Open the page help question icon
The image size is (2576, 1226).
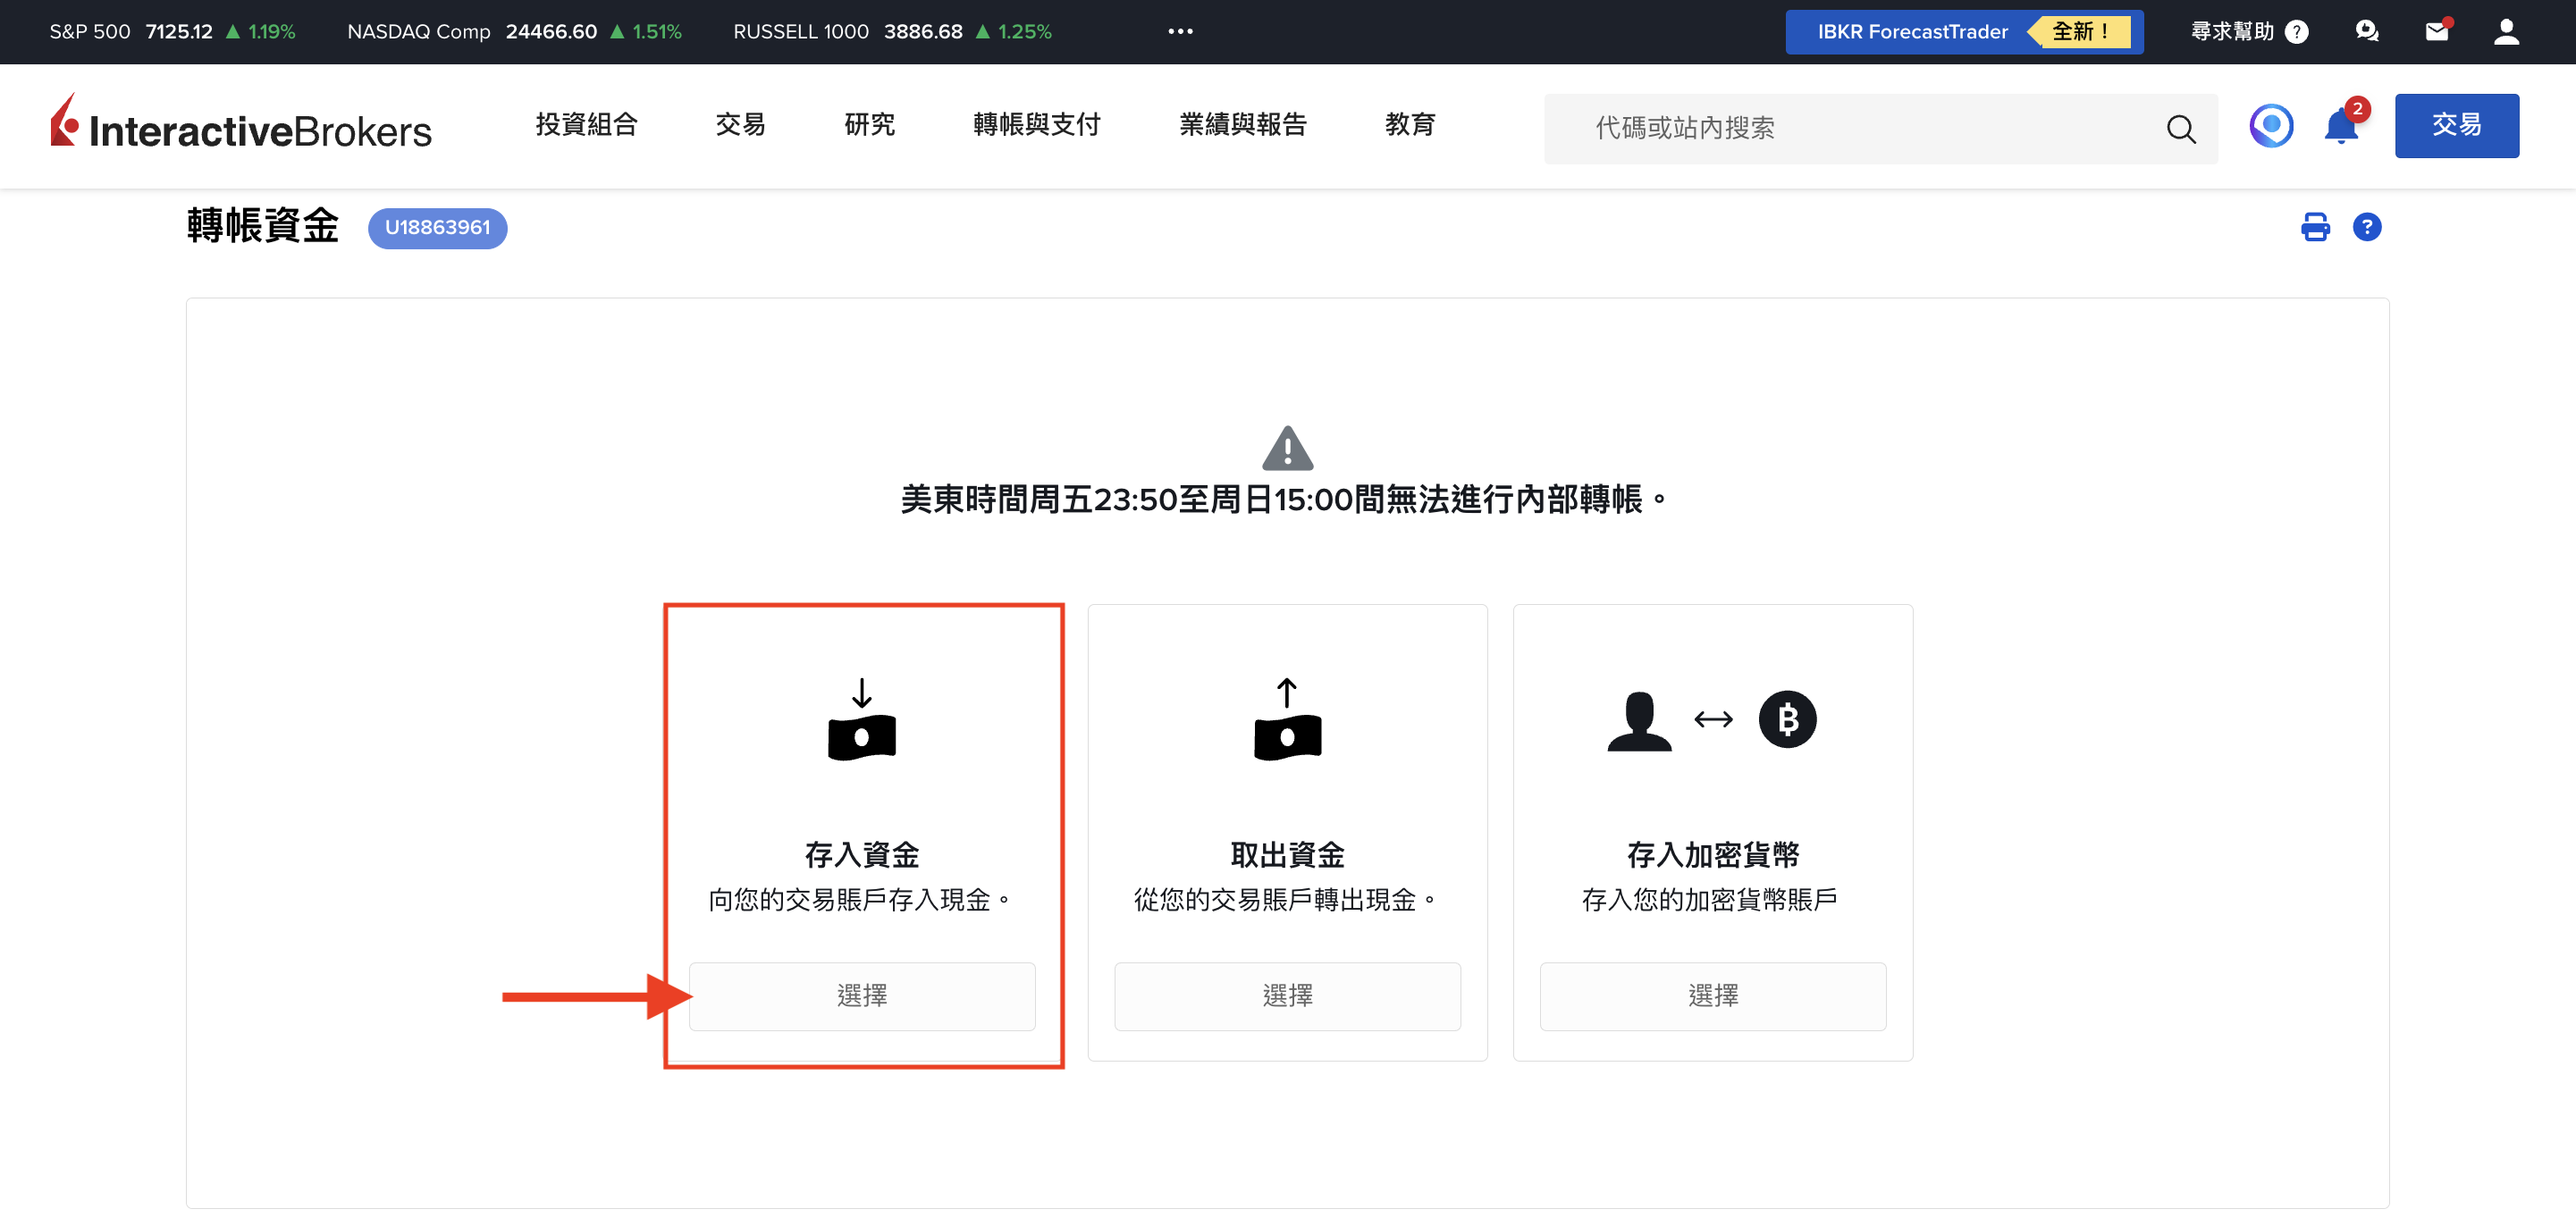coord(2366,227)
